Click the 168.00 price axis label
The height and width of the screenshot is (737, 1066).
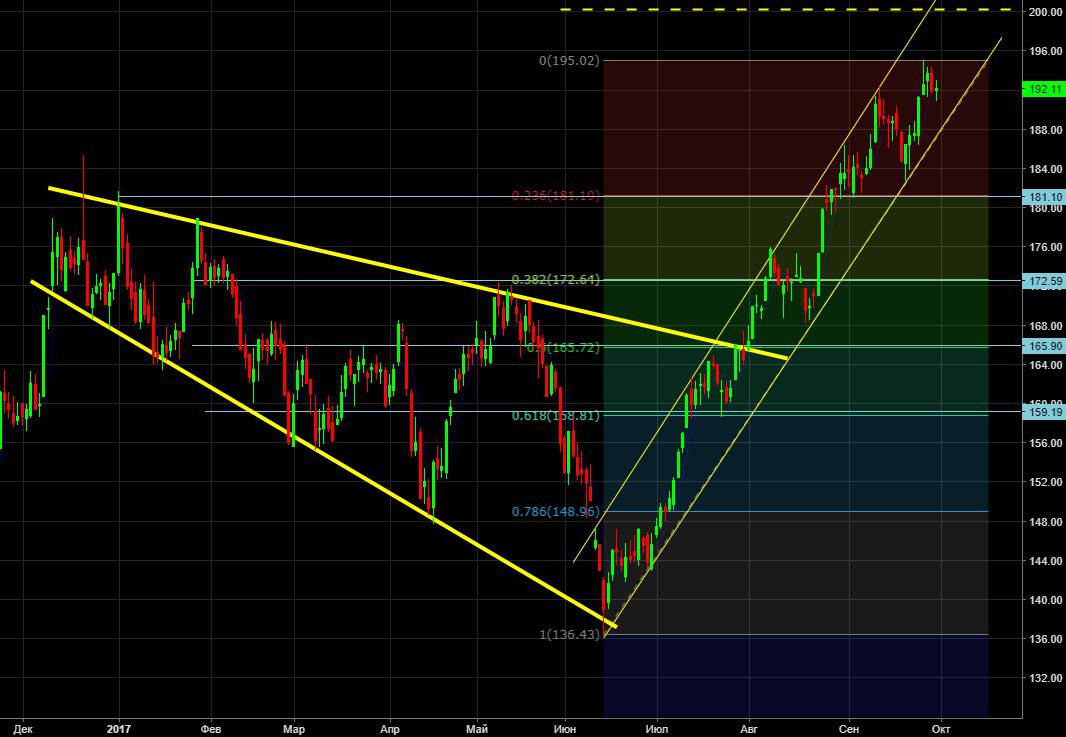click(x=1046, y=326)
